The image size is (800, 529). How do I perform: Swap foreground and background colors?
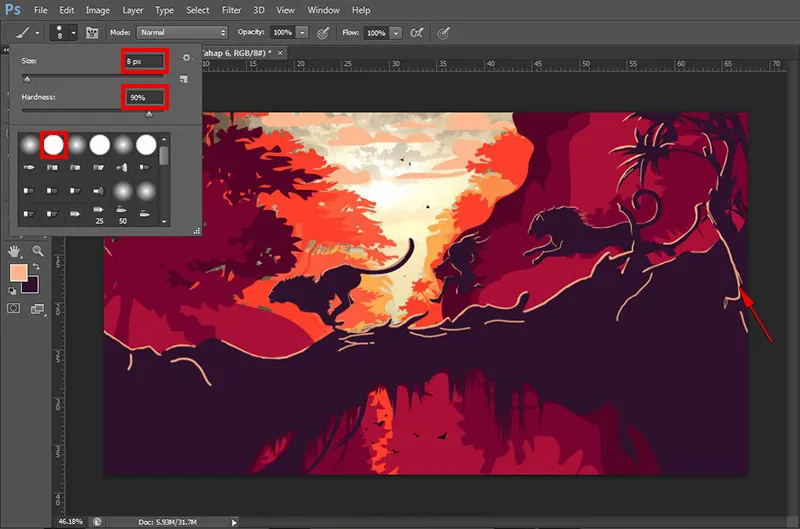tap(37, 266)
